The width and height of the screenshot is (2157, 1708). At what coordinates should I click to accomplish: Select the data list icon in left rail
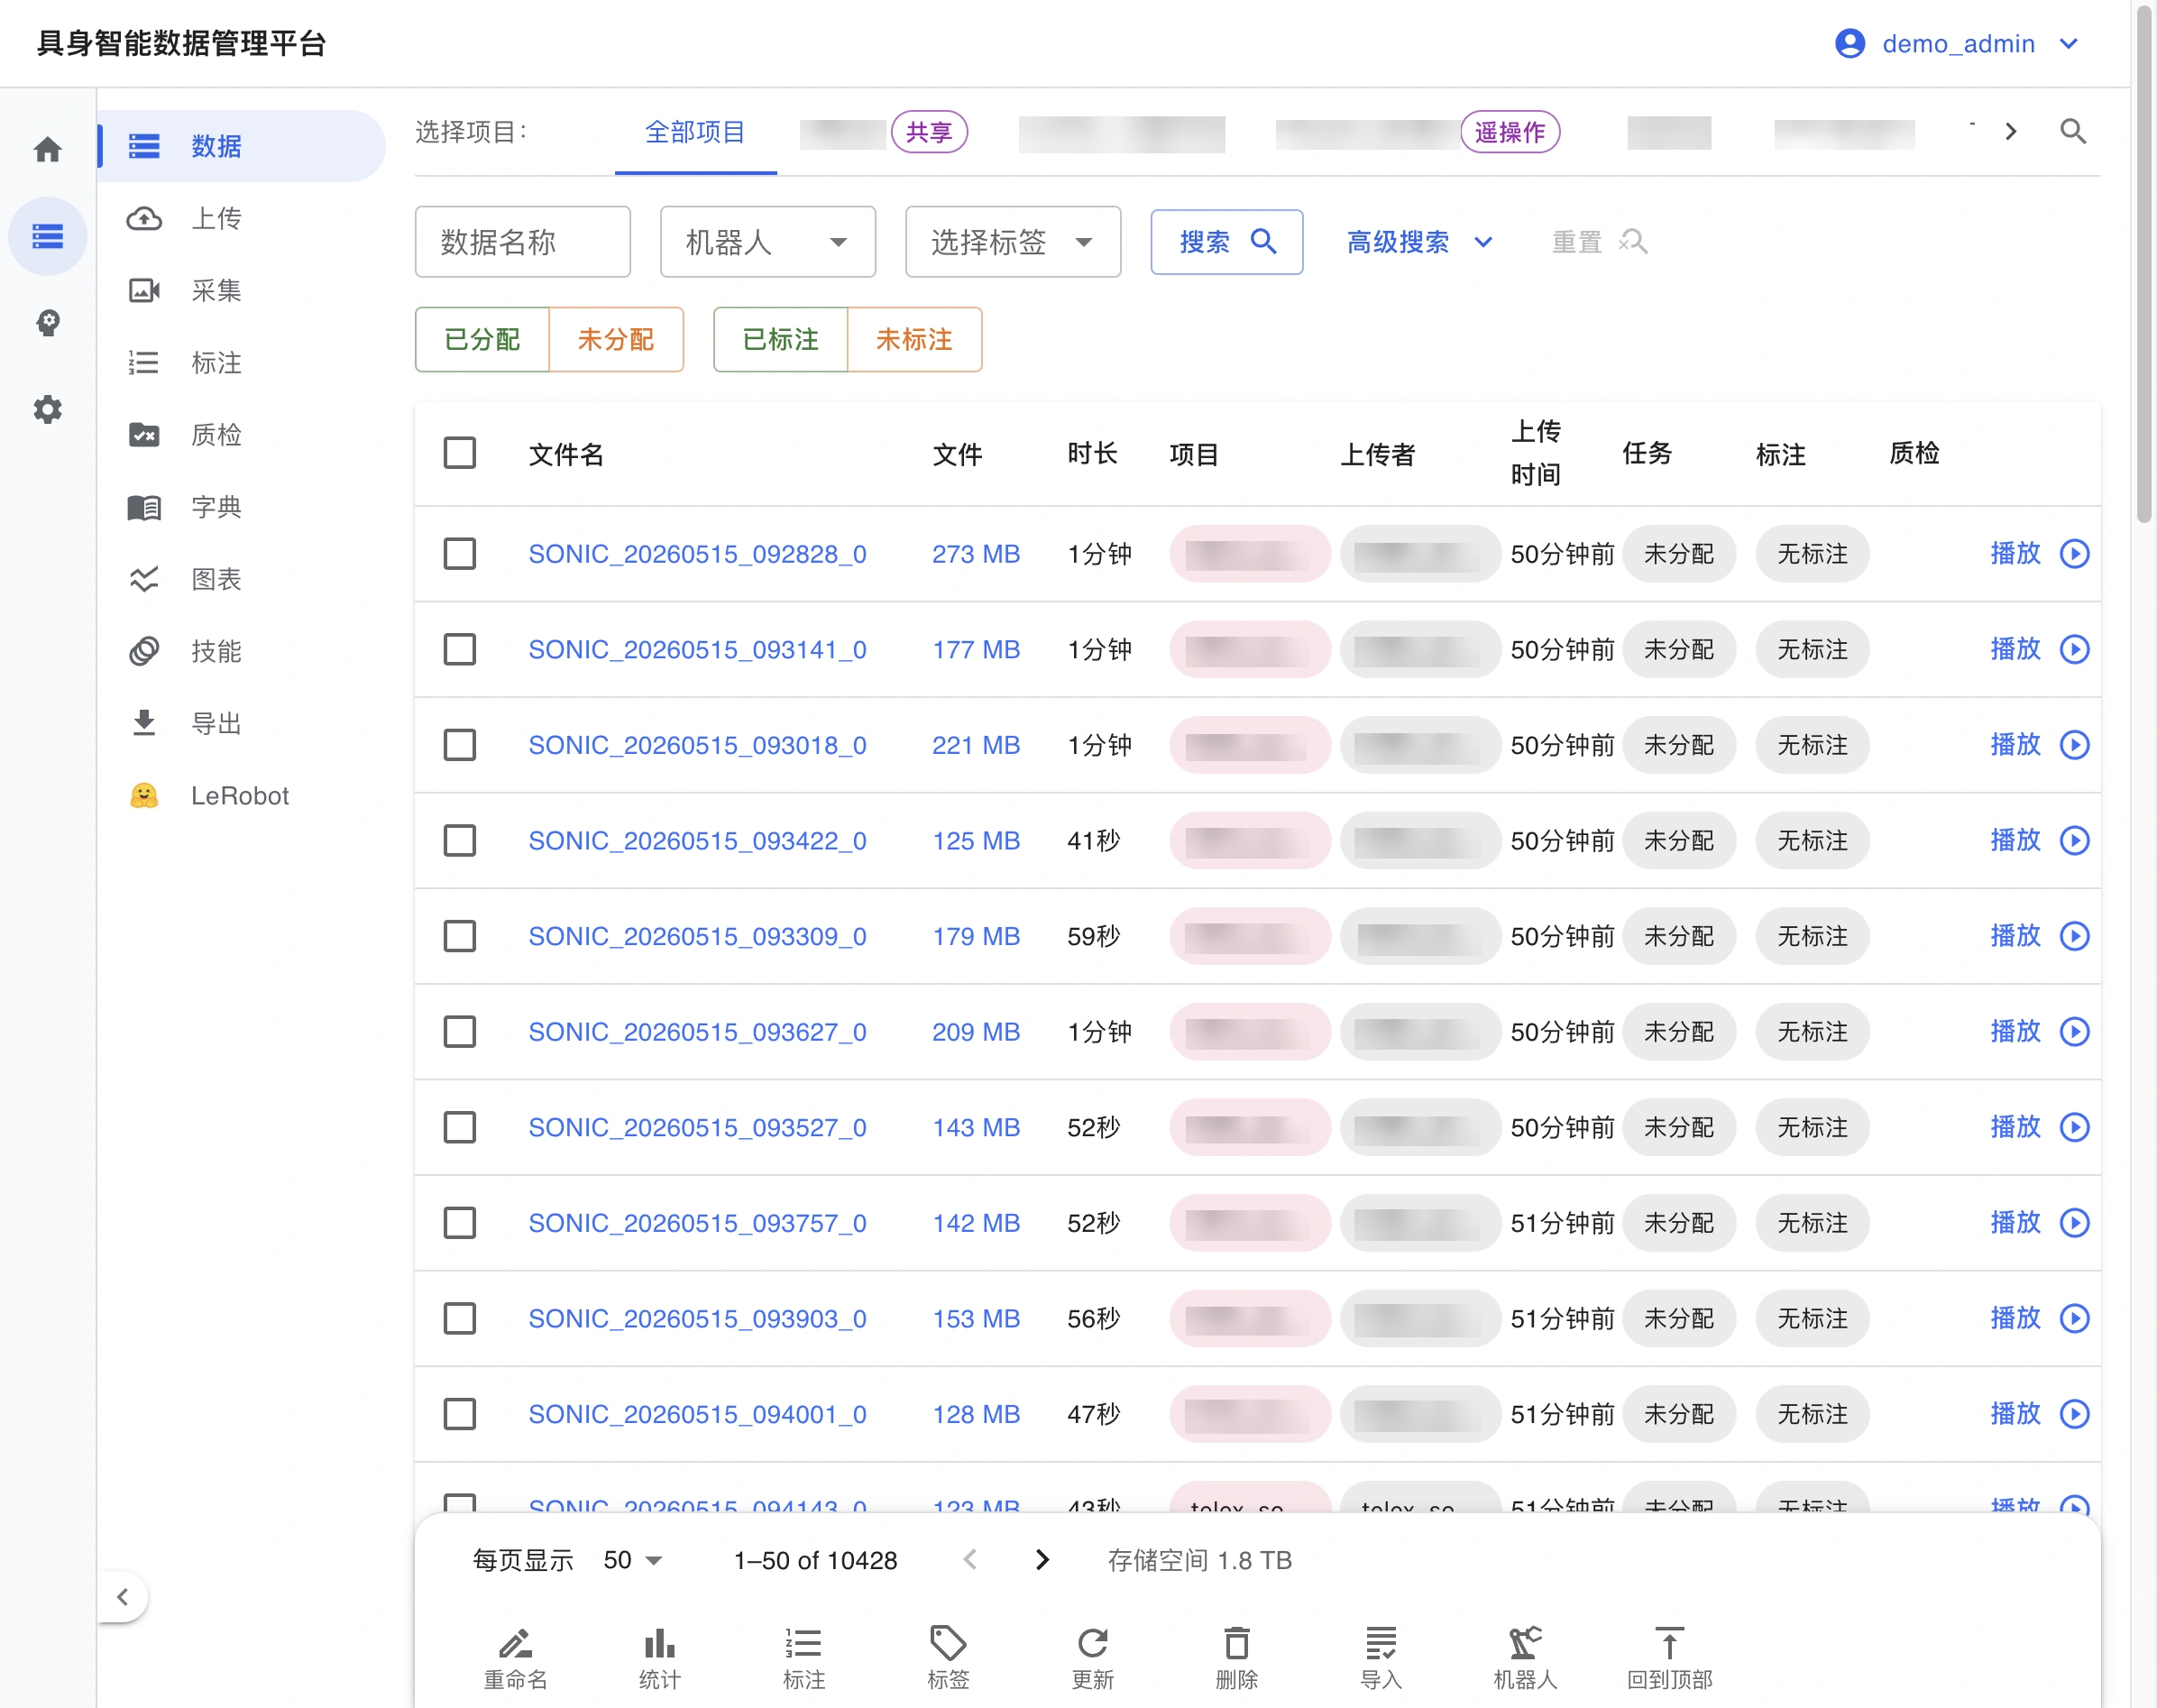coord(47,236)
